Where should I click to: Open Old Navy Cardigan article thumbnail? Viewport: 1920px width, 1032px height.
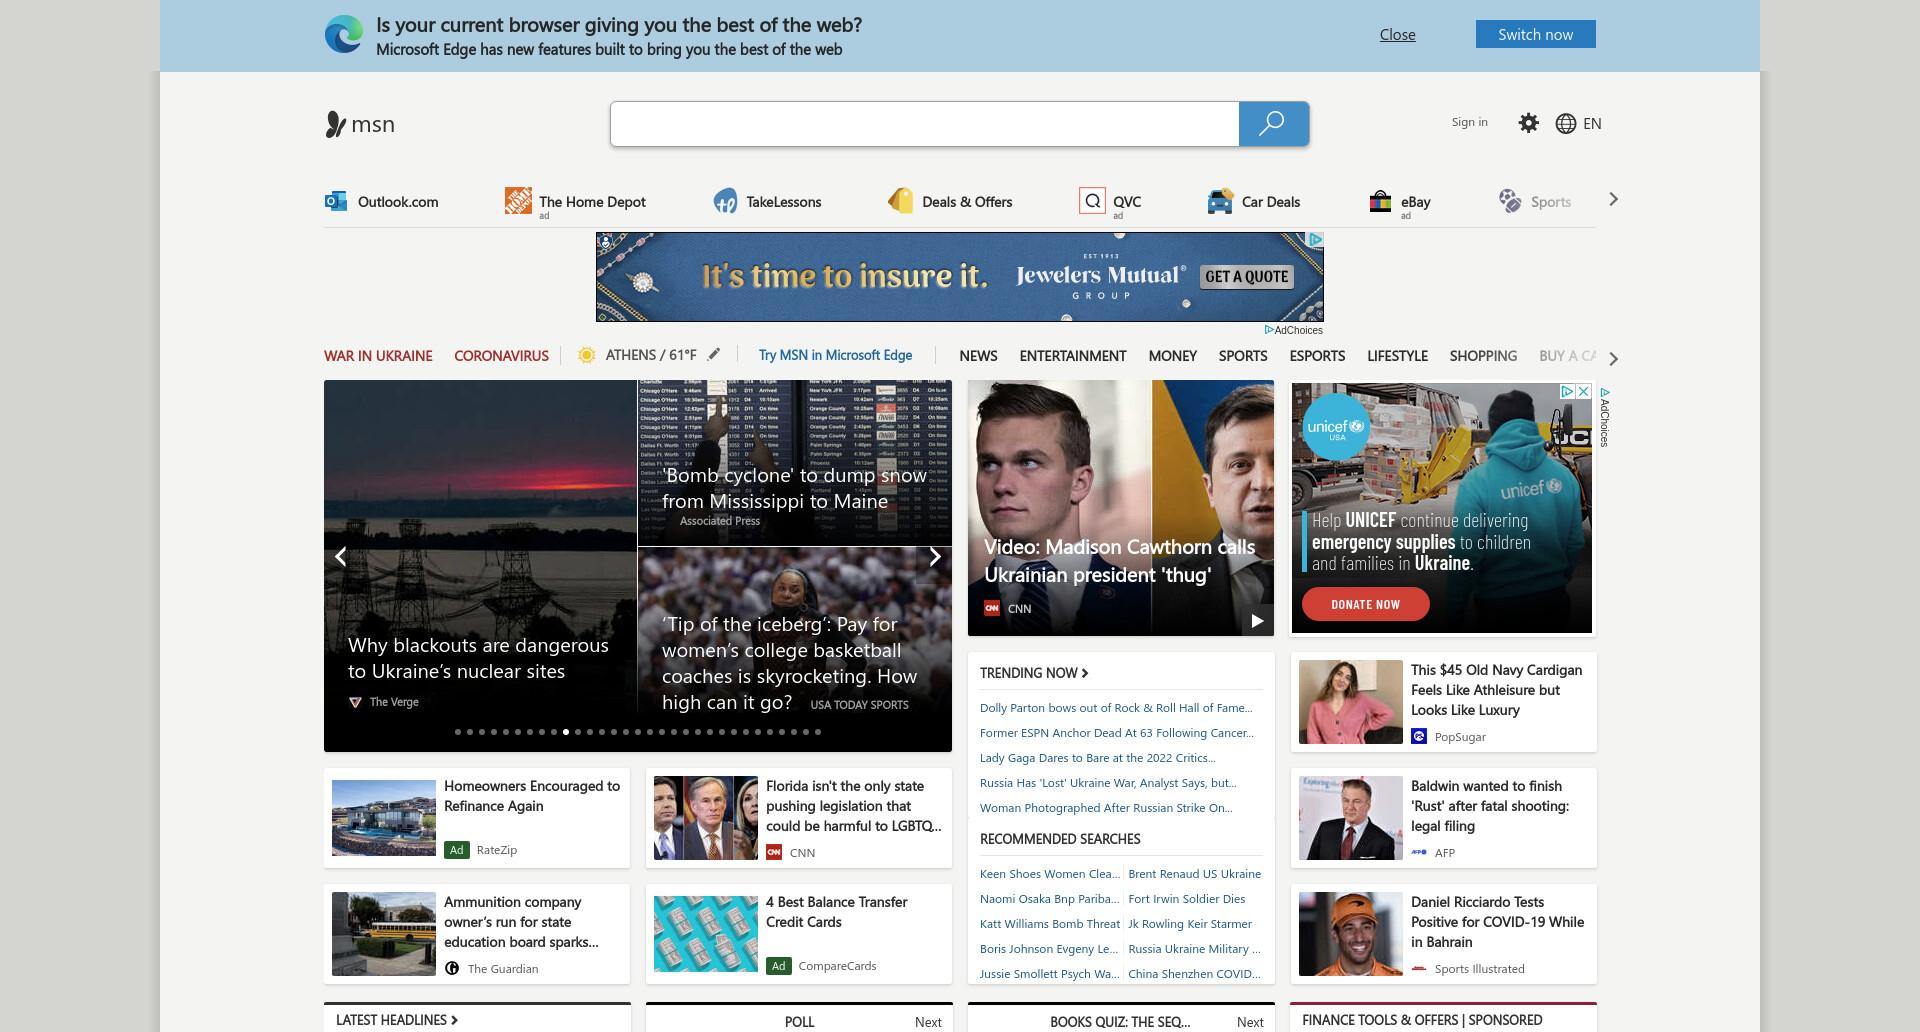click(1351, 702)
